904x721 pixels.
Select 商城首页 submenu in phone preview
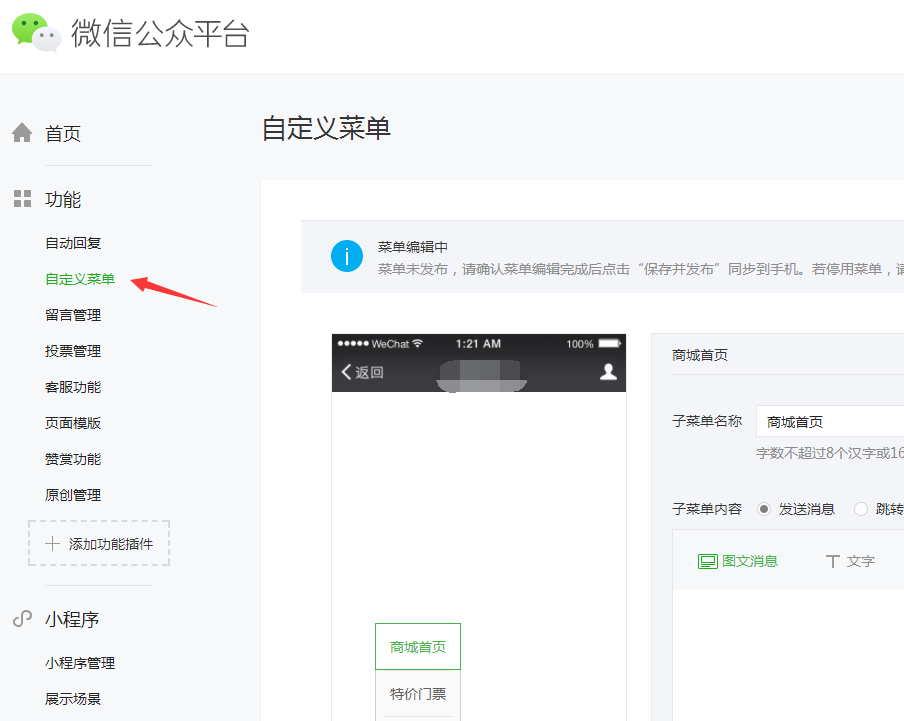(x=418, y=647)
